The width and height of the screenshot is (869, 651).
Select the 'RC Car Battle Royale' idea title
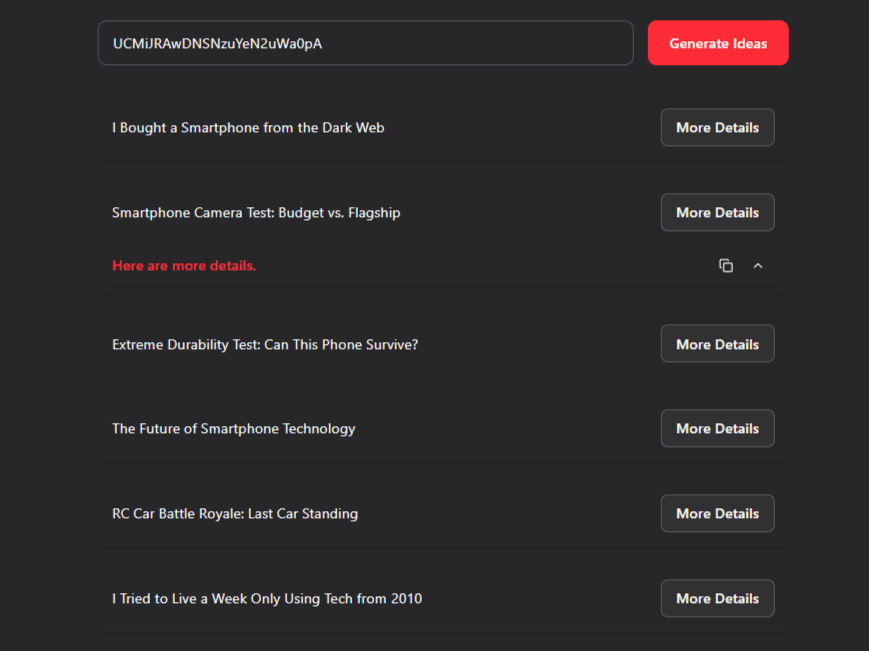[235, 514]
